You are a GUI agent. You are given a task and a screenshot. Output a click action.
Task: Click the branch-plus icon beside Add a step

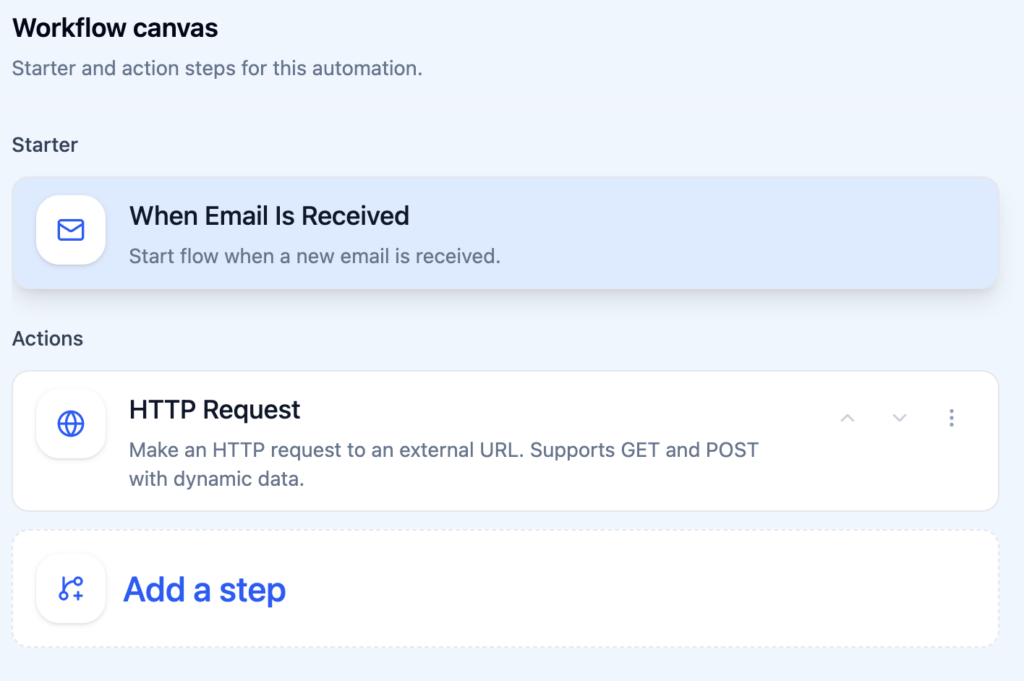coord(71,589)
